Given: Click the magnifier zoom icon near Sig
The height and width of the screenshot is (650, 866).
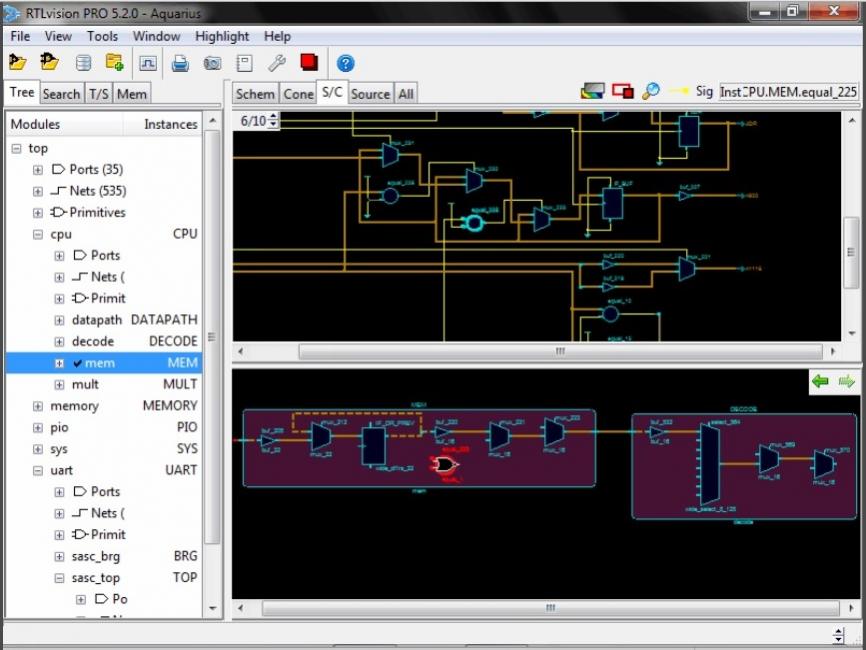Looking at the screenshot, I should (651, 91).
